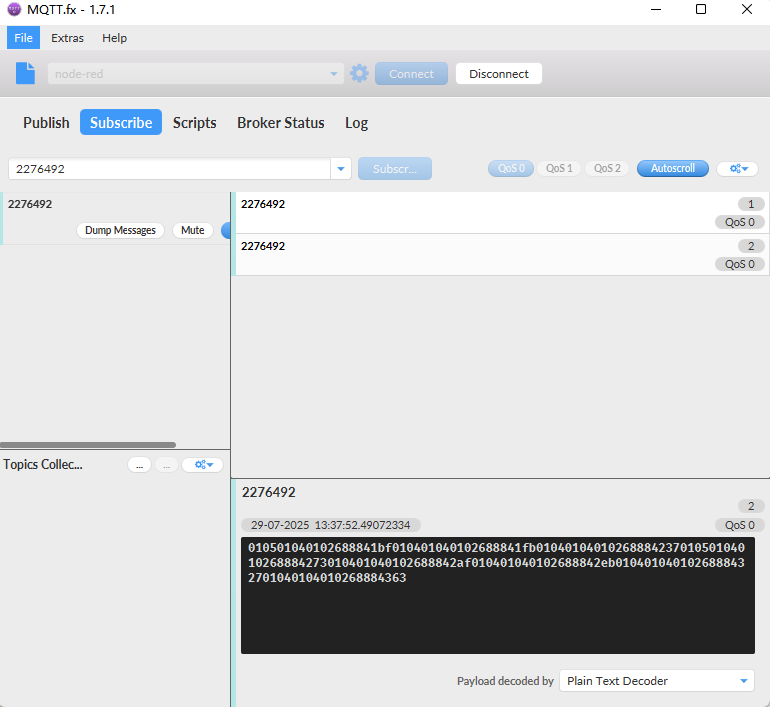Open subscribe options gear dropdown near Autoscroll
Screen dimensions: 770x707
738,168
